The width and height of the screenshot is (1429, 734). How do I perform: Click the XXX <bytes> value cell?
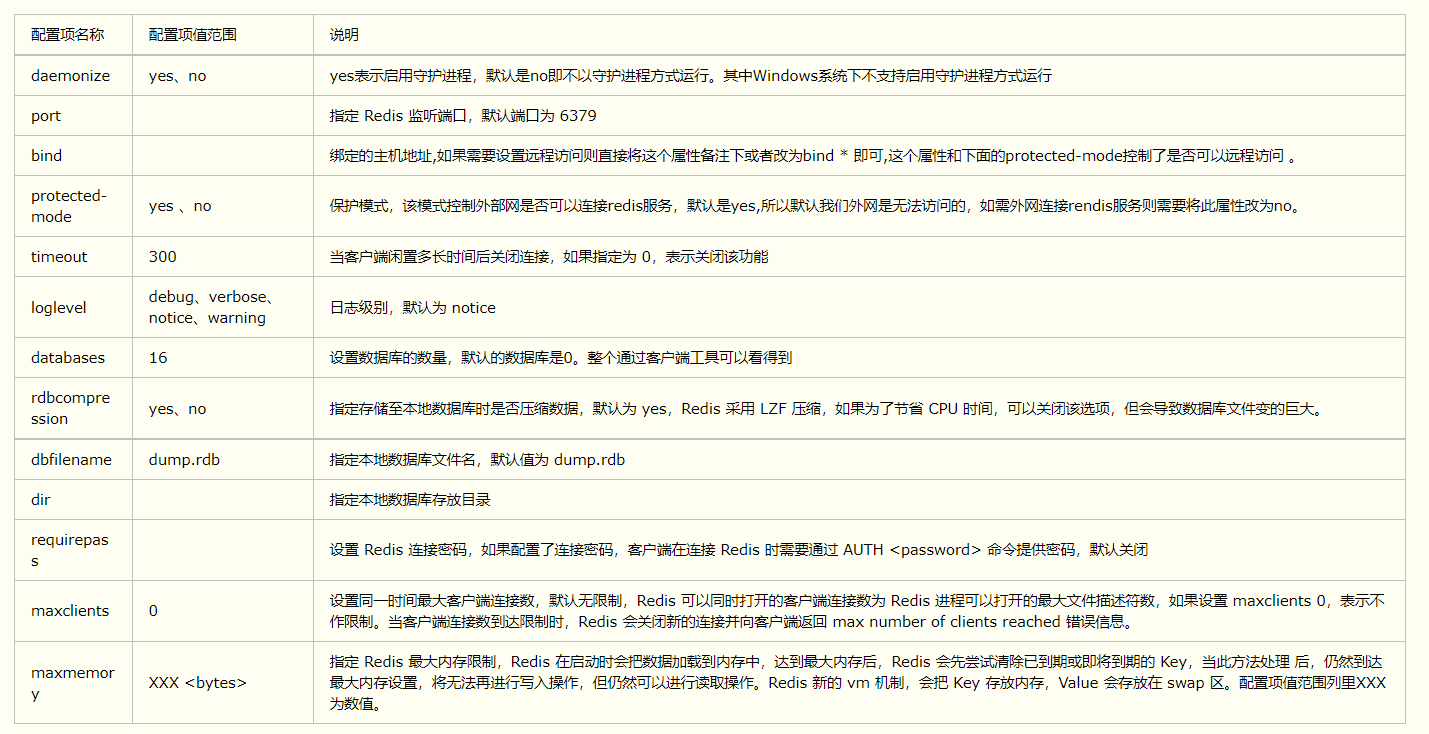click(x=223, y=682)
